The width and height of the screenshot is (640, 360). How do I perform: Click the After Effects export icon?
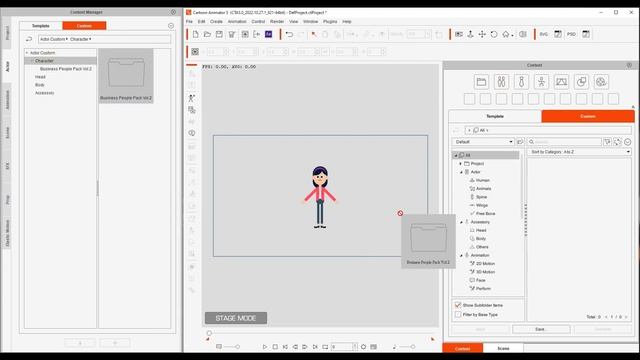[x=269, y=34]
